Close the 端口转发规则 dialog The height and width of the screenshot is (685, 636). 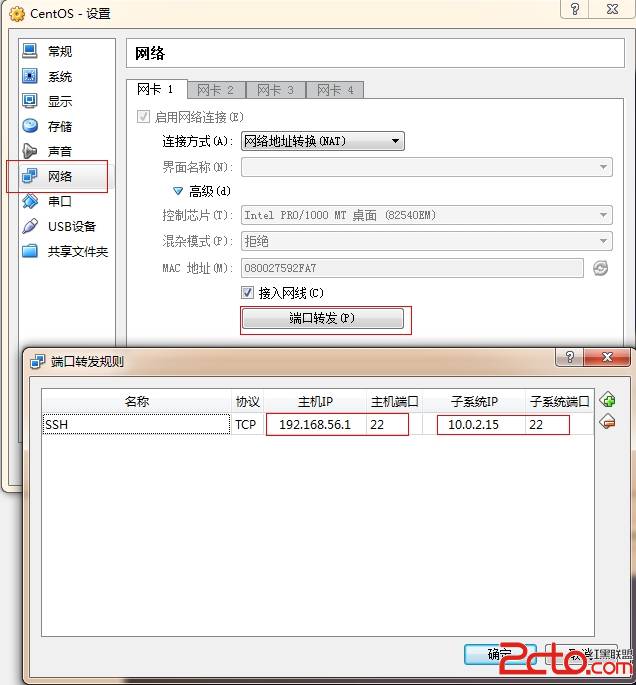click(607, 357)
